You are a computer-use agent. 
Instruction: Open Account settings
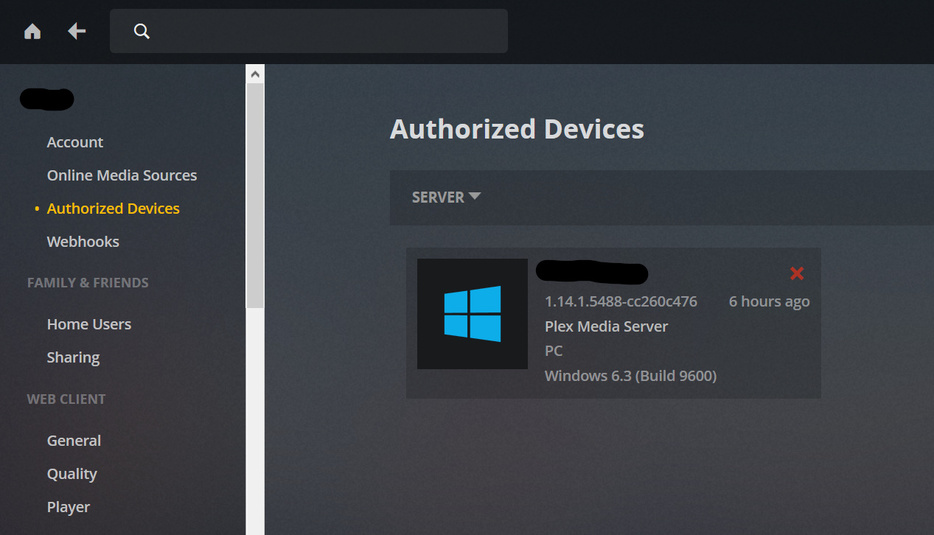[x=75, y=142]
